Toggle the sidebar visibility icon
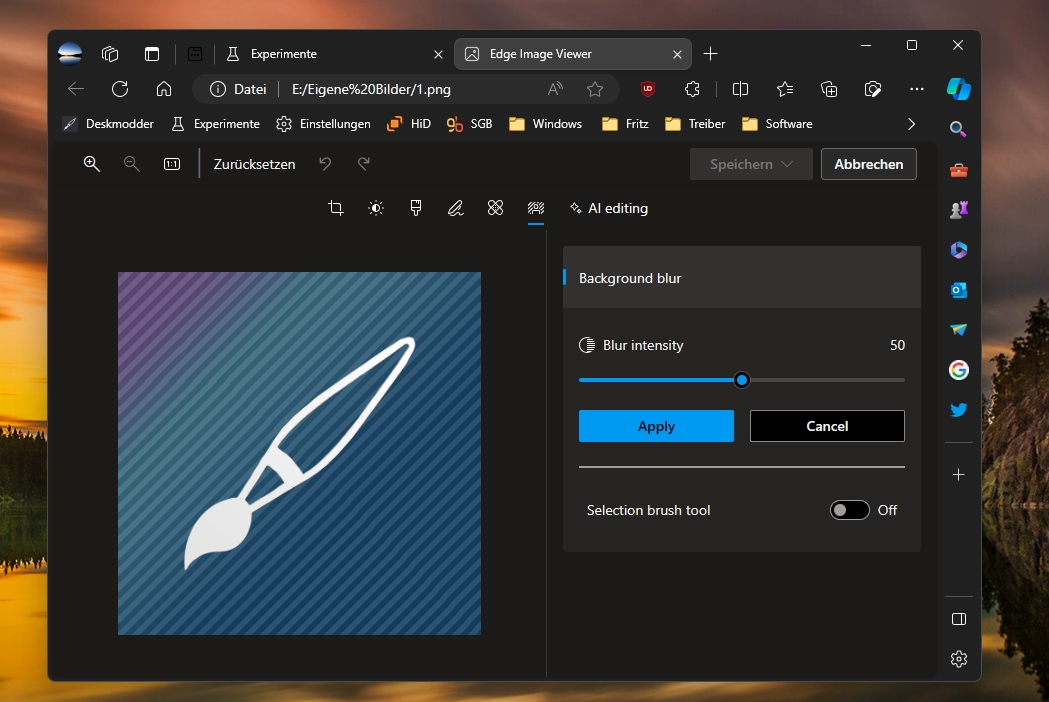1049x702 pixels. coord(959,619)
